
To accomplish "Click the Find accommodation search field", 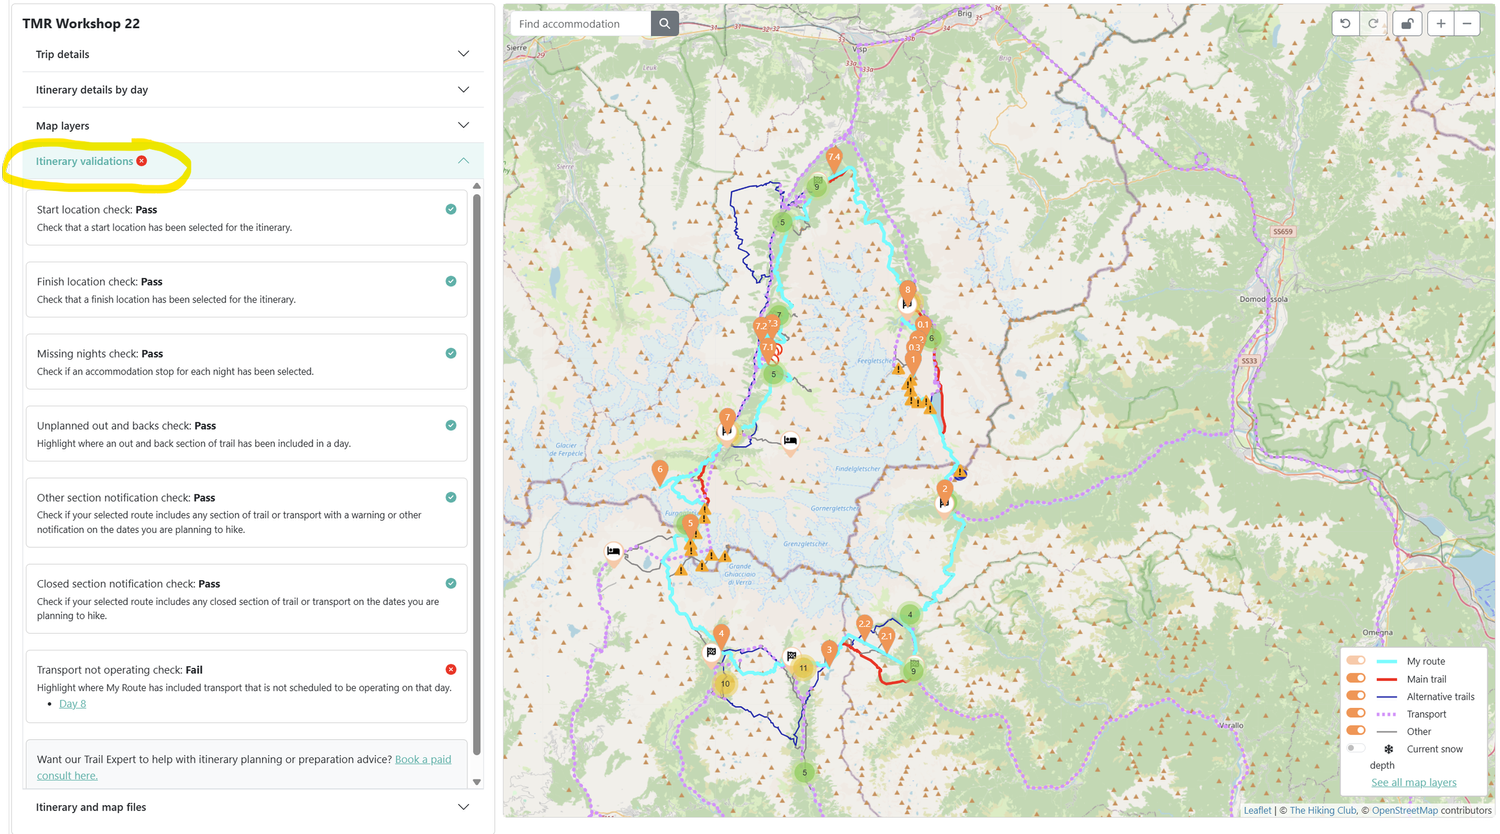I will click(x=581, y=24).
